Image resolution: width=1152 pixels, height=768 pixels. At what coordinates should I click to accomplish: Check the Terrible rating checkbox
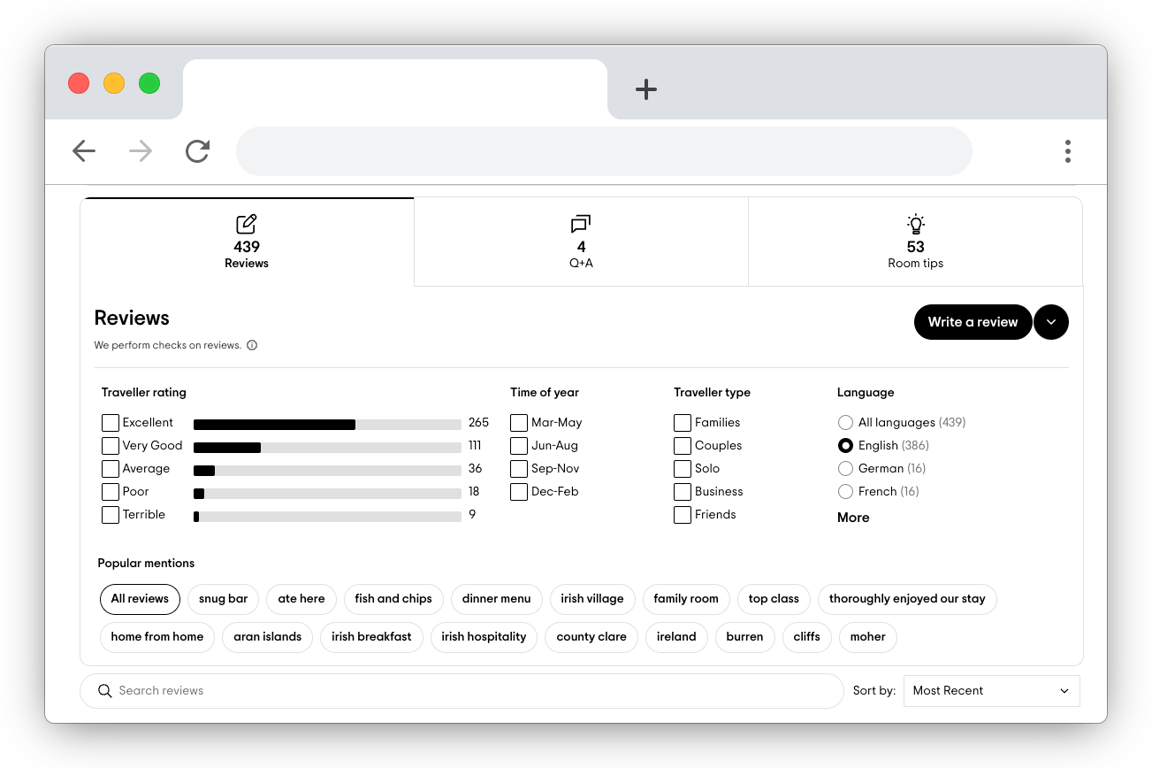(110, 514)
